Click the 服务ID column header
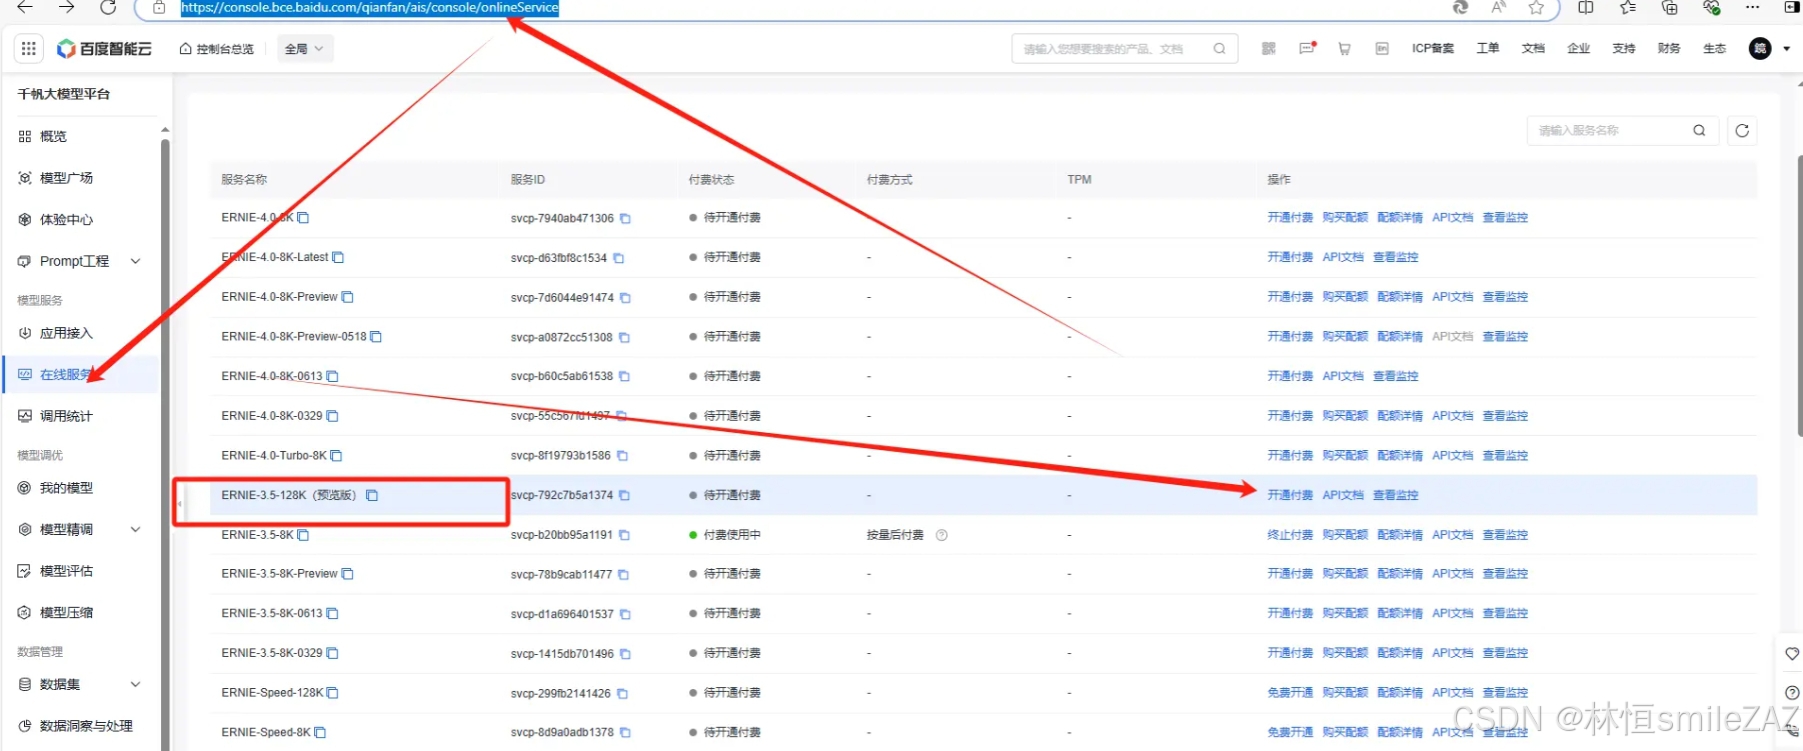This screenshot has height=751, width=1803. (528, 180)
